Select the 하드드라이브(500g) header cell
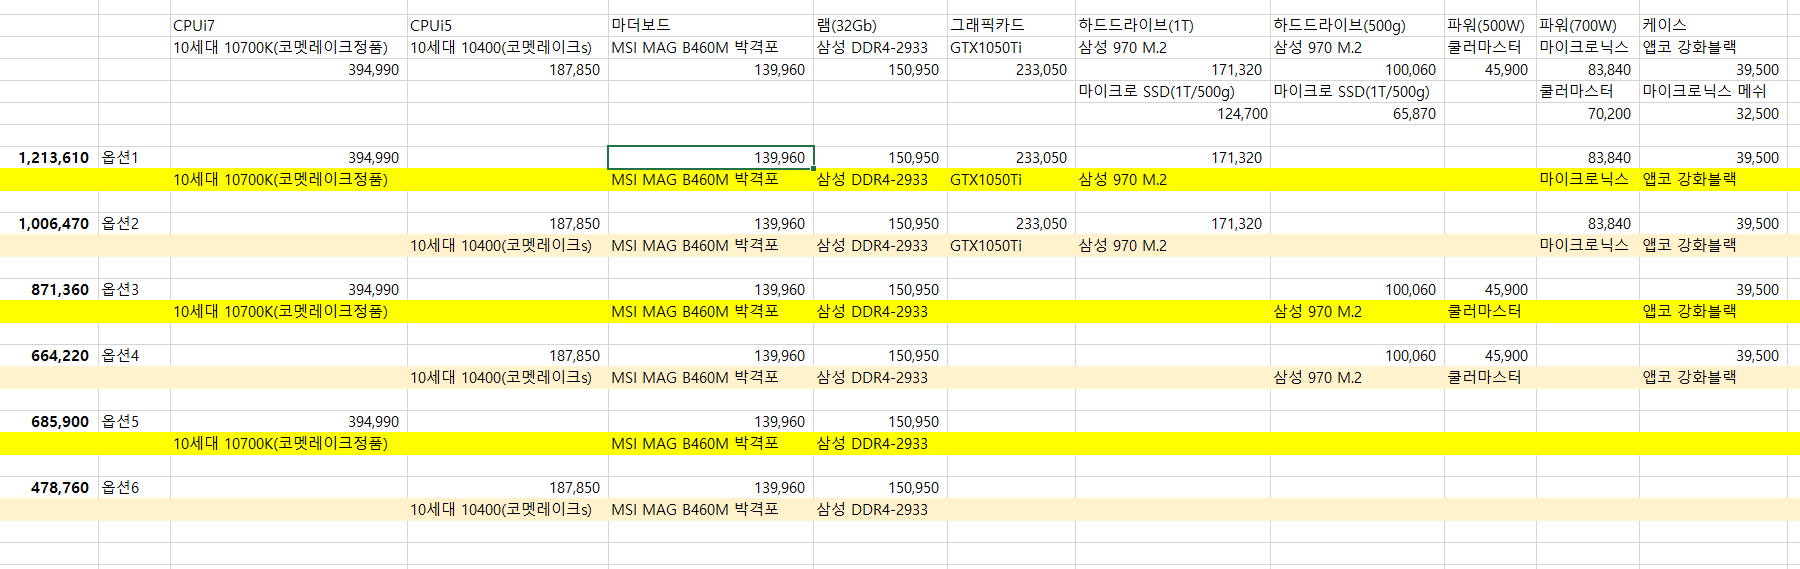Image resolution: width=1800 pixels, height=569 pixels. click(1357, 25)
